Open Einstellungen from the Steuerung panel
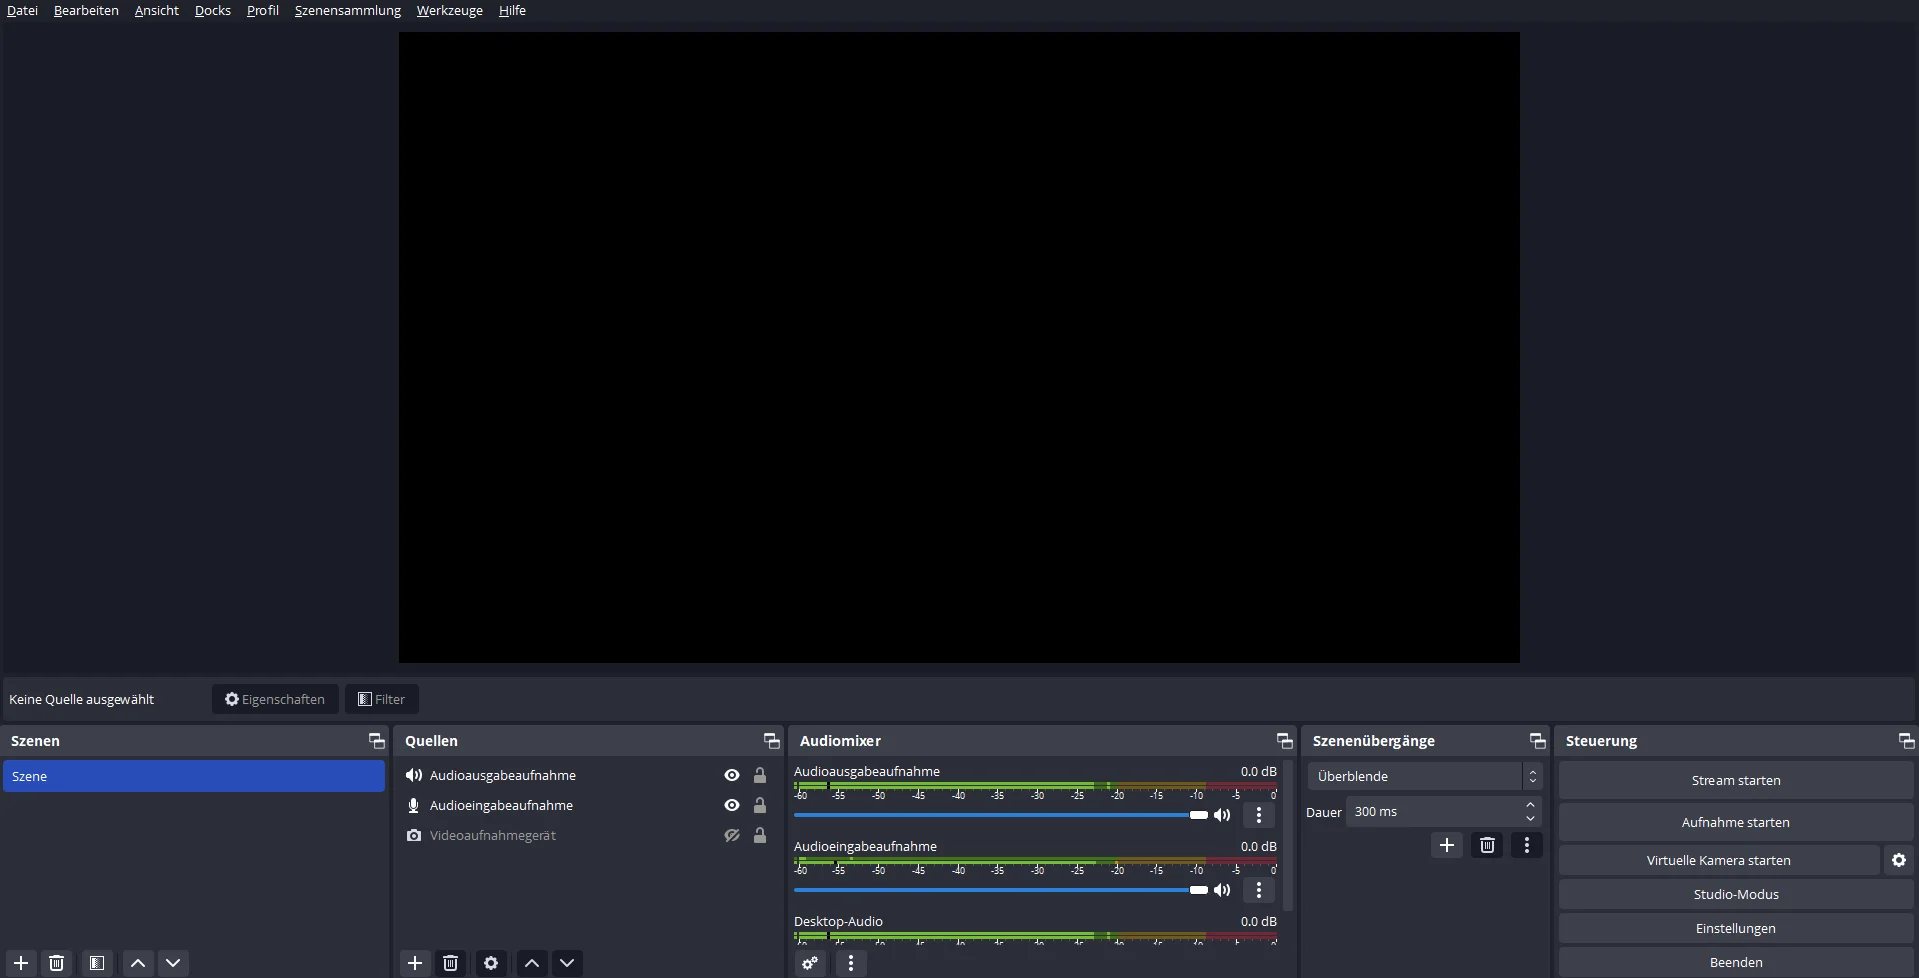Screen dimensions: 1919x978 click(x=1735, y=928)
